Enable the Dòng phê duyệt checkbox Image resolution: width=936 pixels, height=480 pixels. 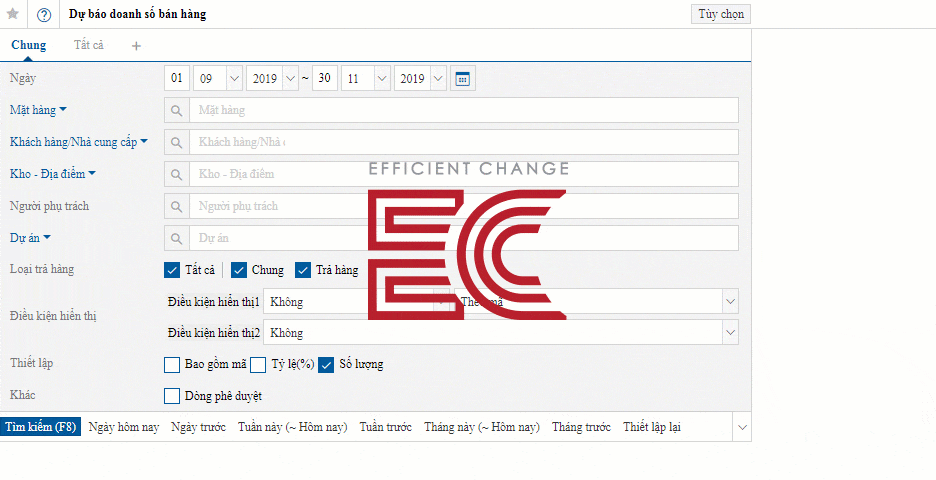[172, 396]
